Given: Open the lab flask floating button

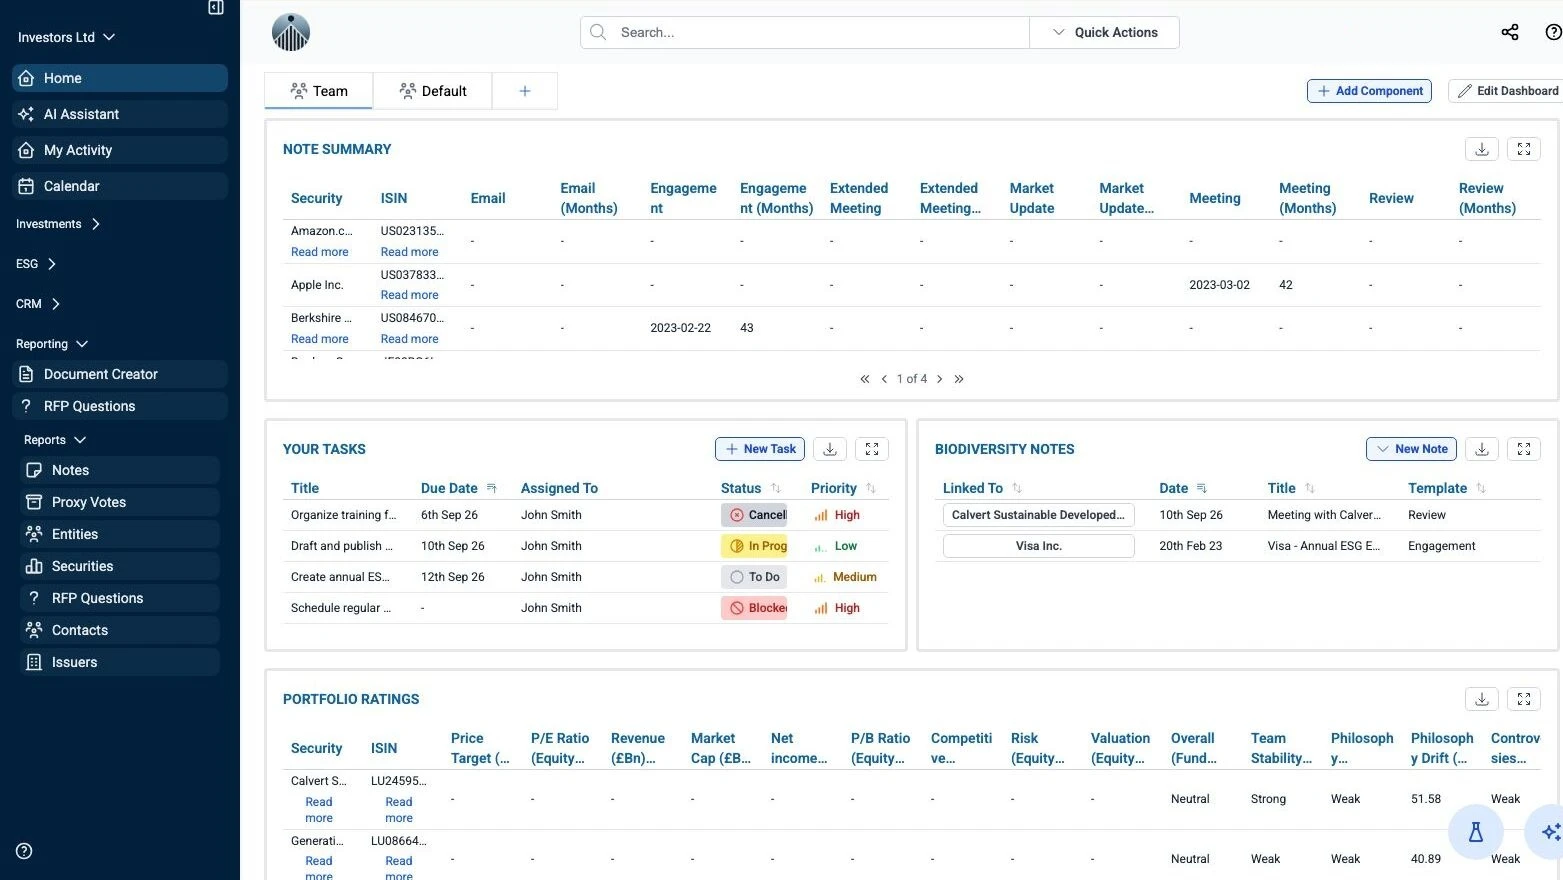Looking at the screenshot, I should (1475, 832).
